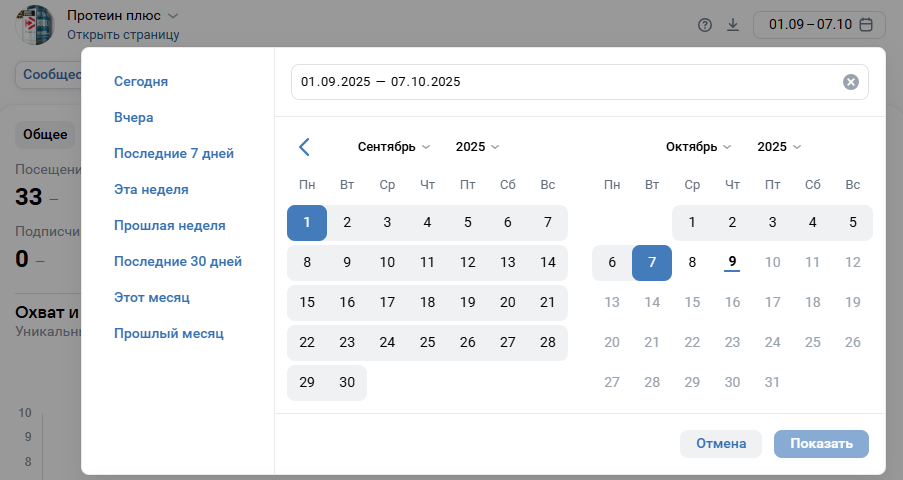Clear the date range field

pos(851,82)
